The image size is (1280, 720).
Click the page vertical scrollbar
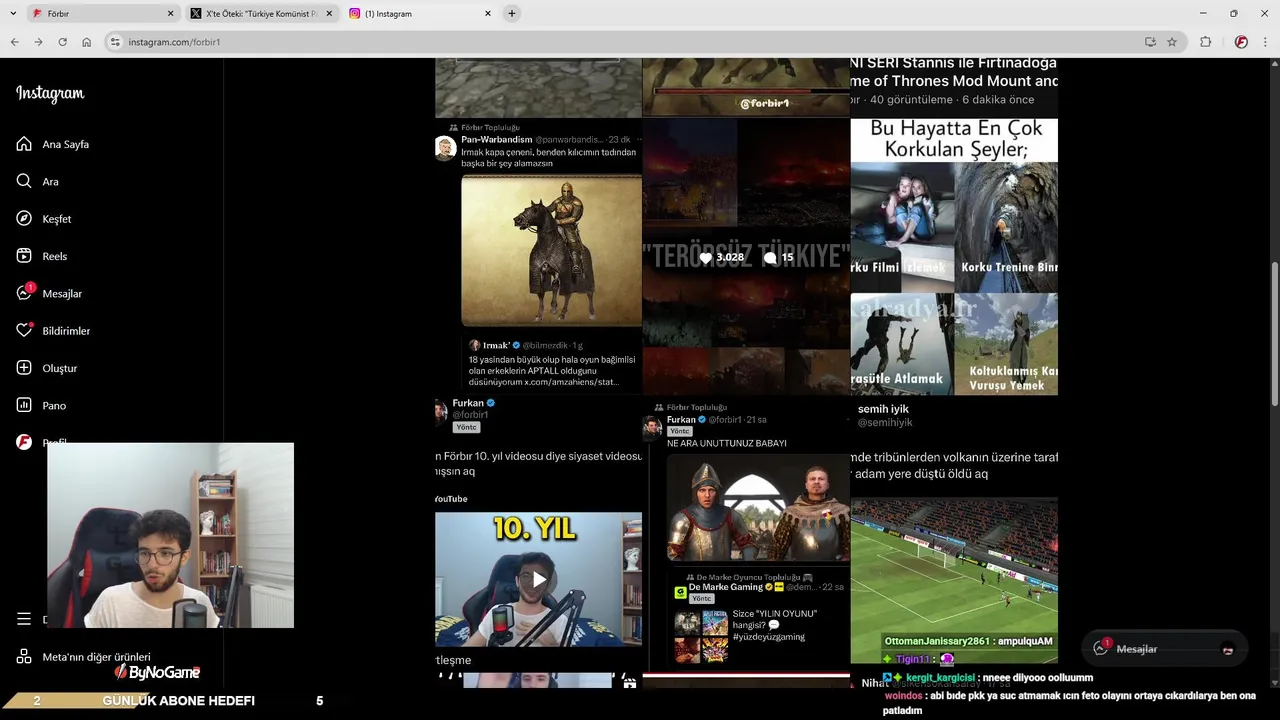(1274, 334)
